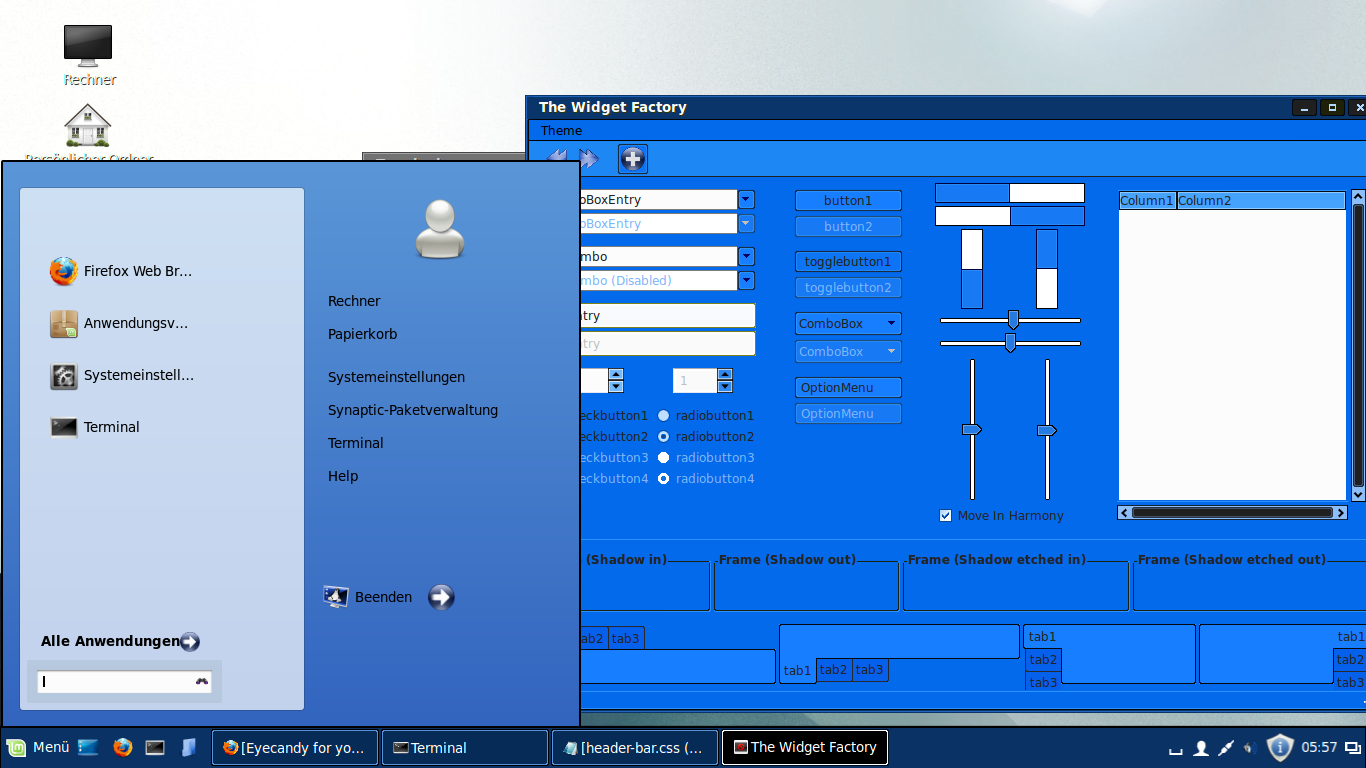
Task: Open the enabled ComboBox dropdown
Action: 848,324
